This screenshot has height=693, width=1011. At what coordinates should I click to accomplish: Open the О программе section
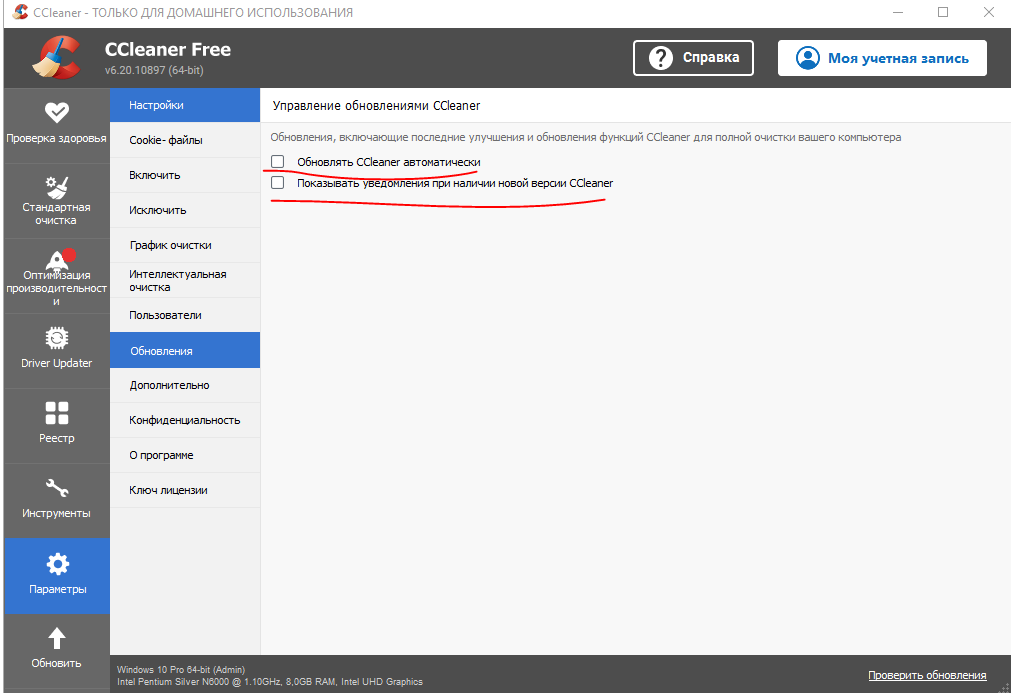(x=185, y=455)
